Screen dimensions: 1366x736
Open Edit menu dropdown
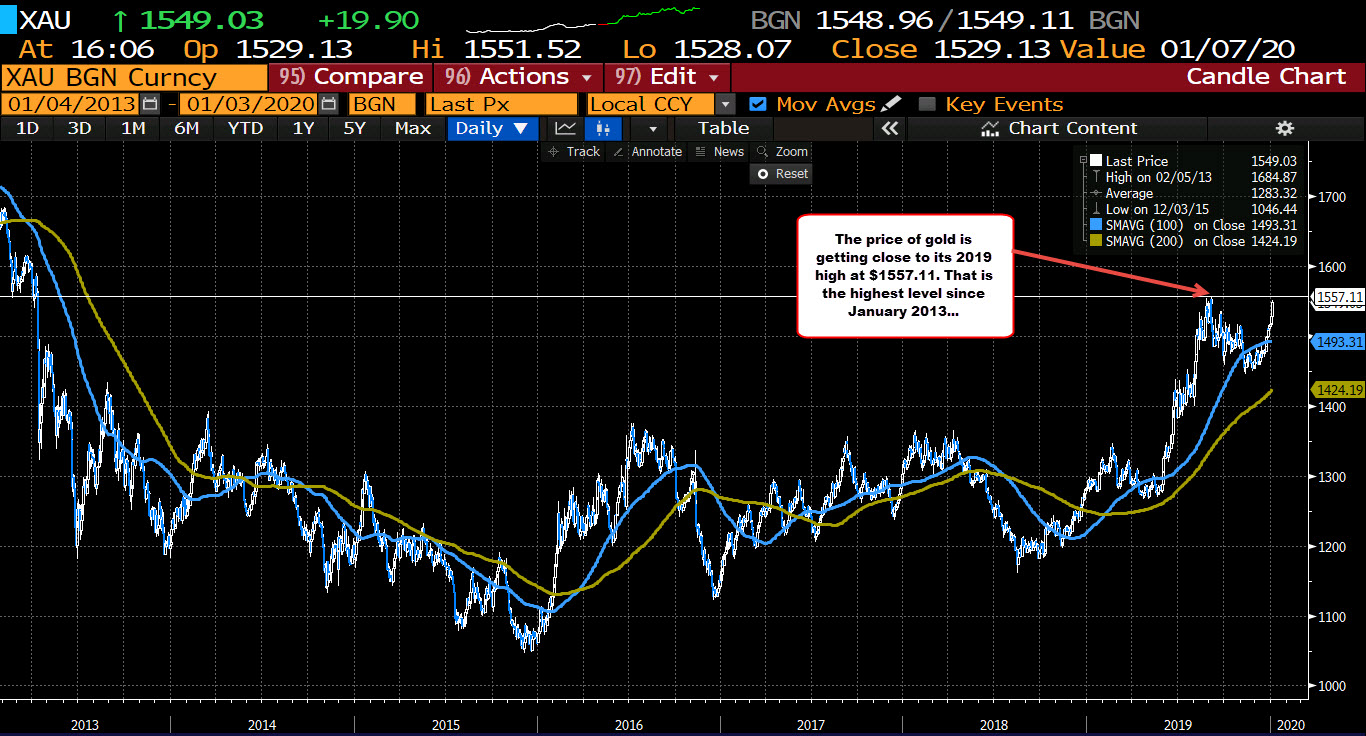pyautogui.click(x=667, y=76)
